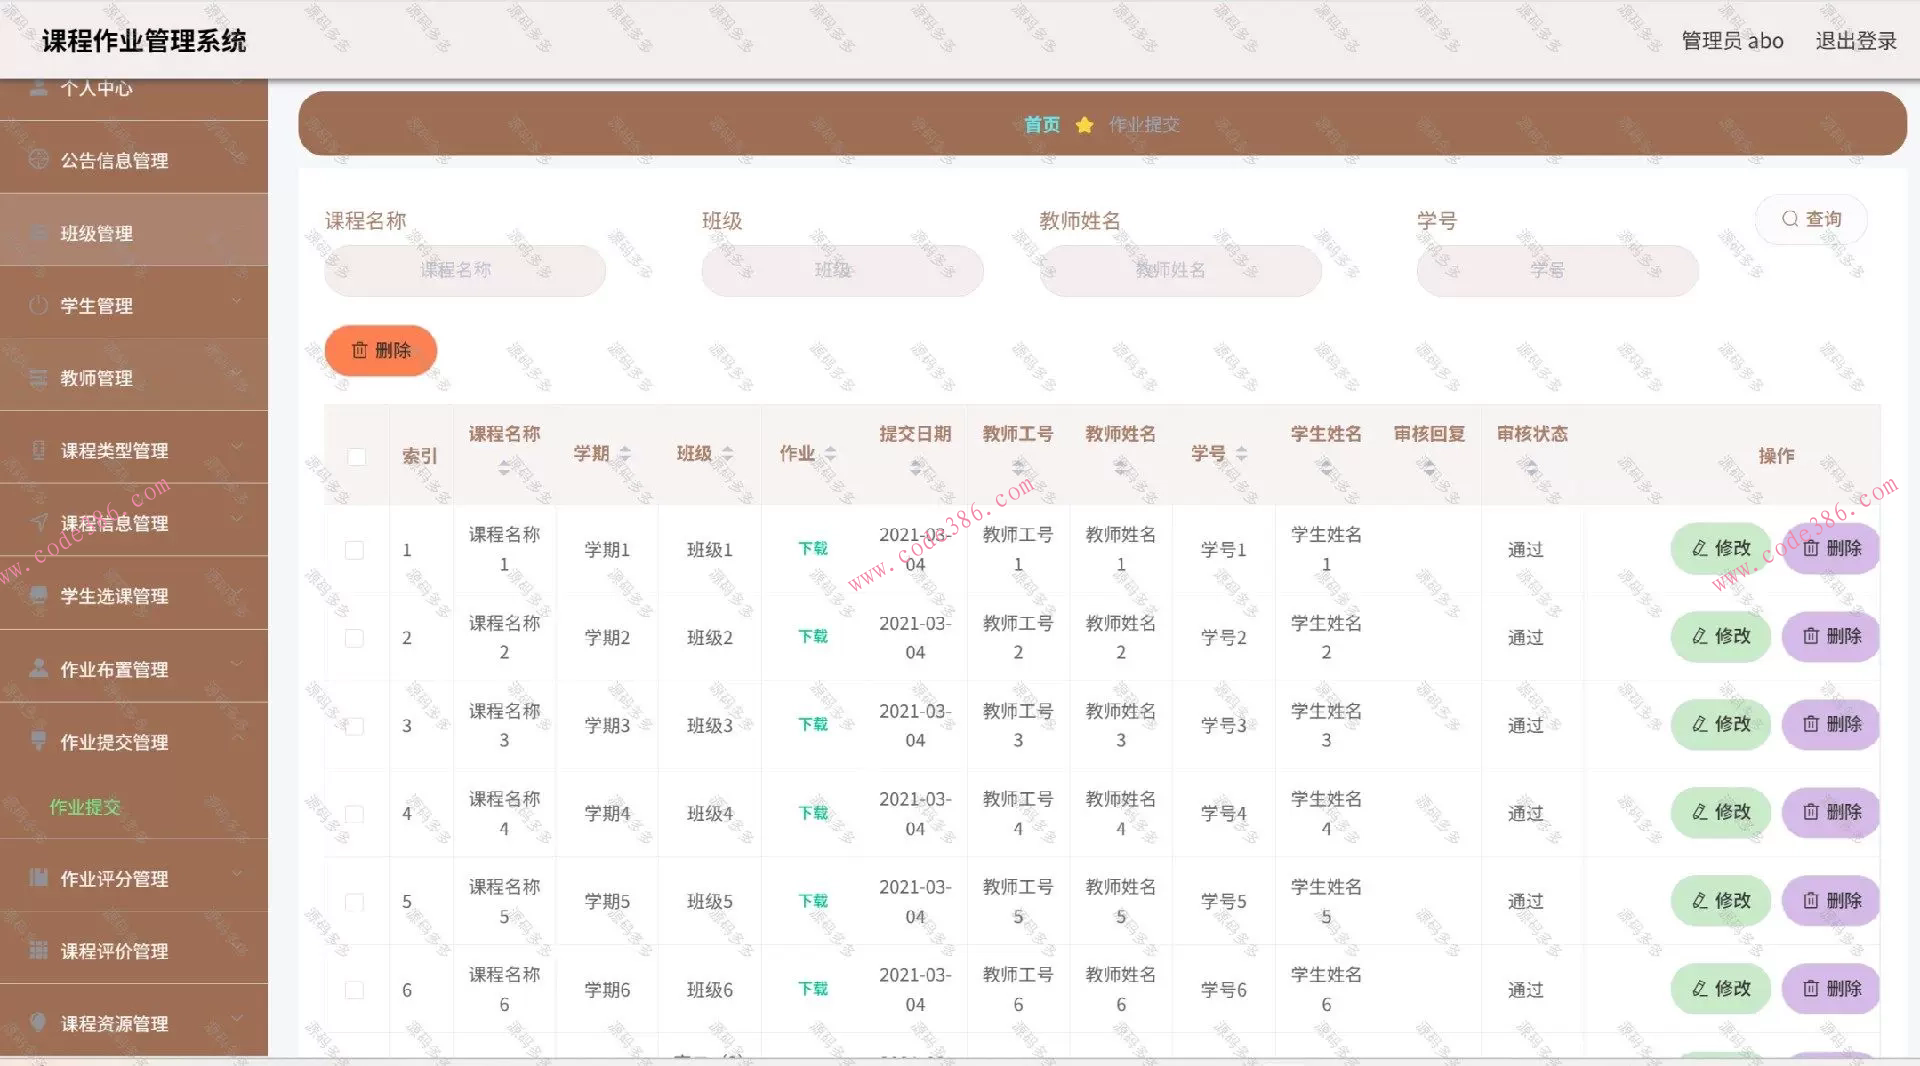Expand 学生管理 submenu chevron
1920x1066 pixels.
click(237, 301)
